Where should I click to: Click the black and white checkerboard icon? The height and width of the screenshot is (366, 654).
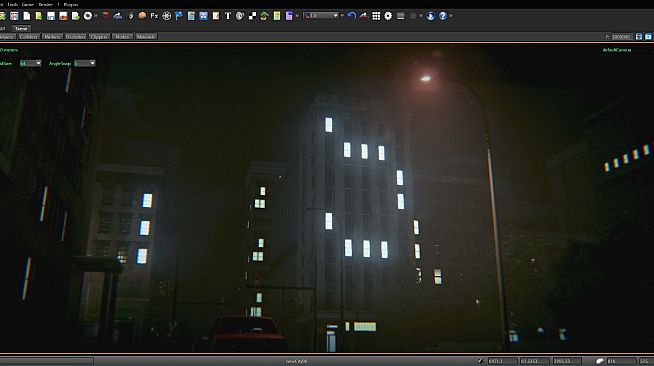pos(252,16)
